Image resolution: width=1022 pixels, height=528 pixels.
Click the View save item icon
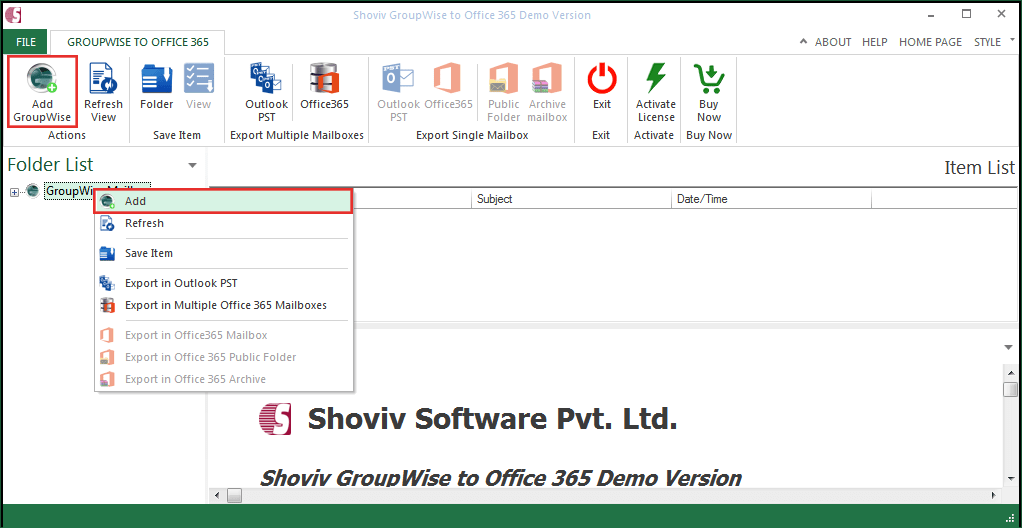click(x=198, y=87)
